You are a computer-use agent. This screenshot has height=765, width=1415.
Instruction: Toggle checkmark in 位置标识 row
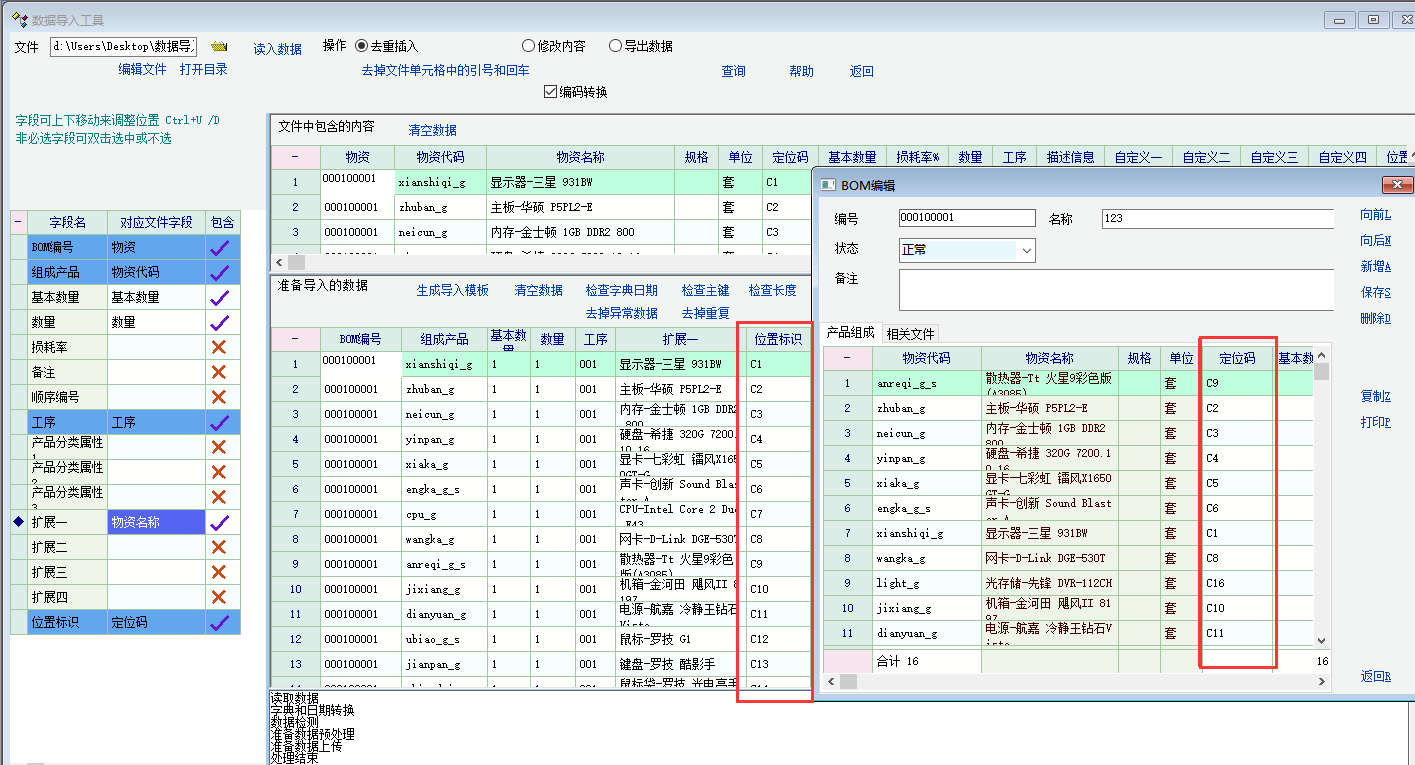click(x=220, y=622)
